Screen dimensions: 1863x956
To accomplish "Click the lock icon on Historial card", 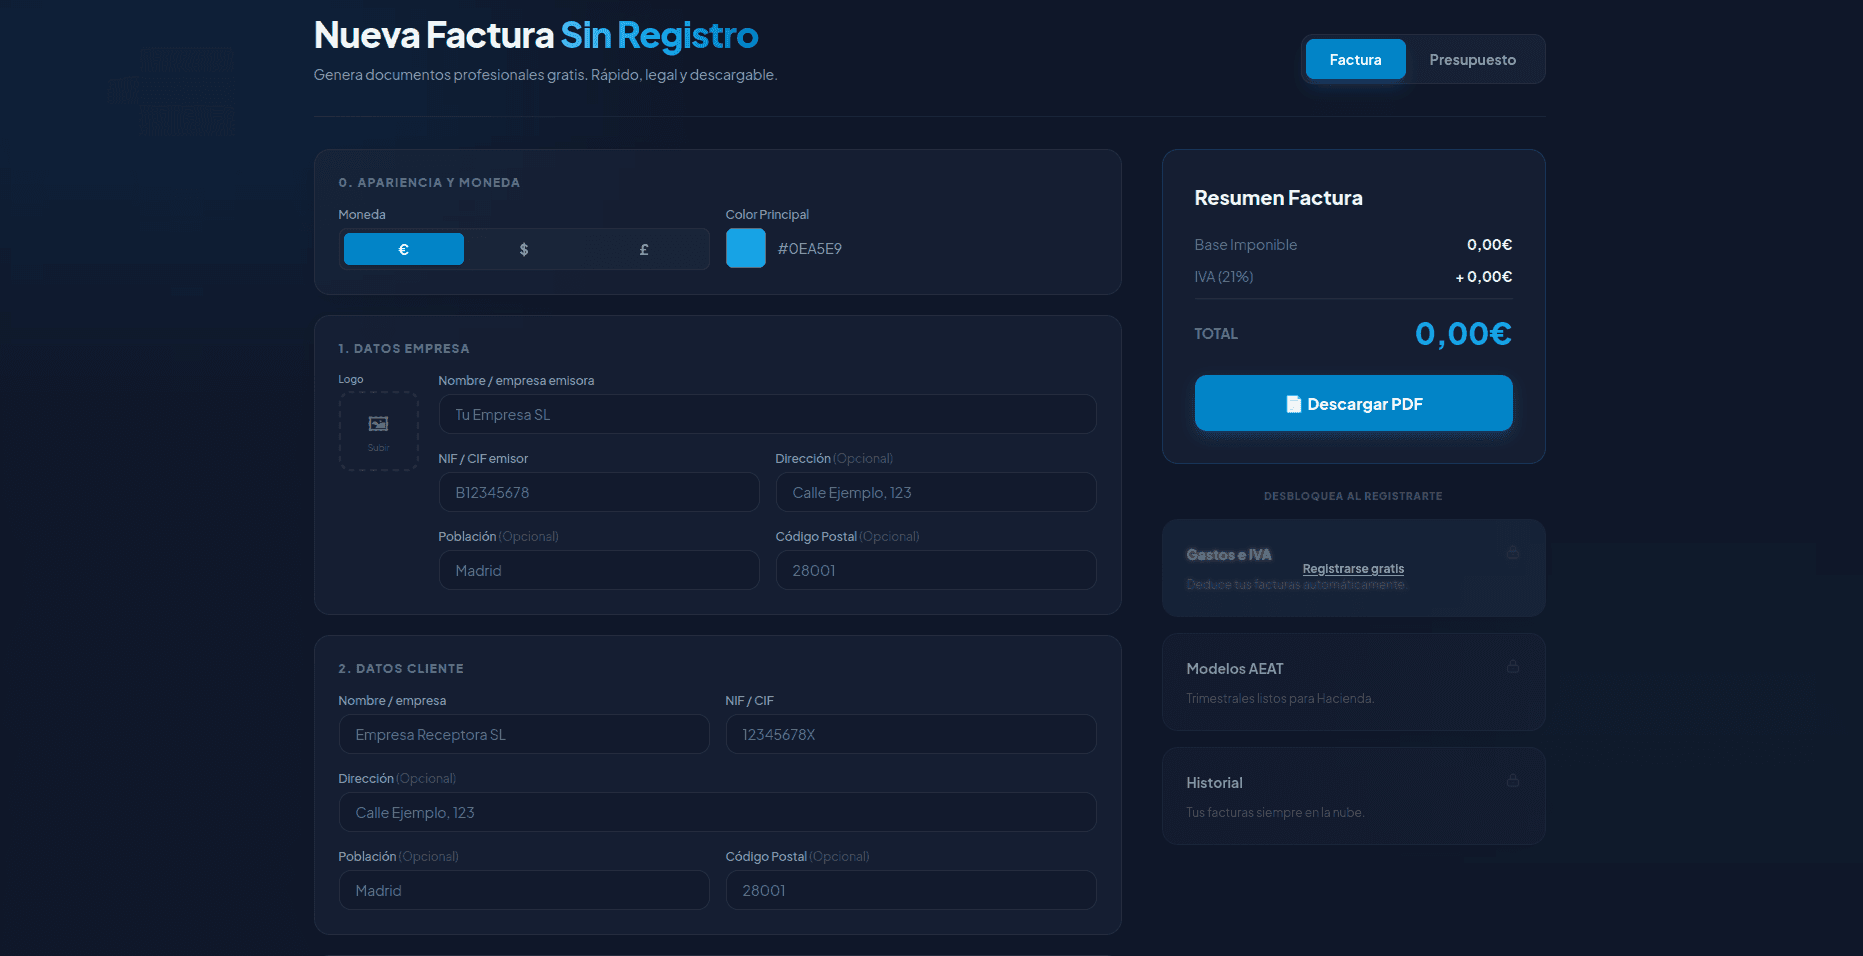I will [x=1512, y=781].
